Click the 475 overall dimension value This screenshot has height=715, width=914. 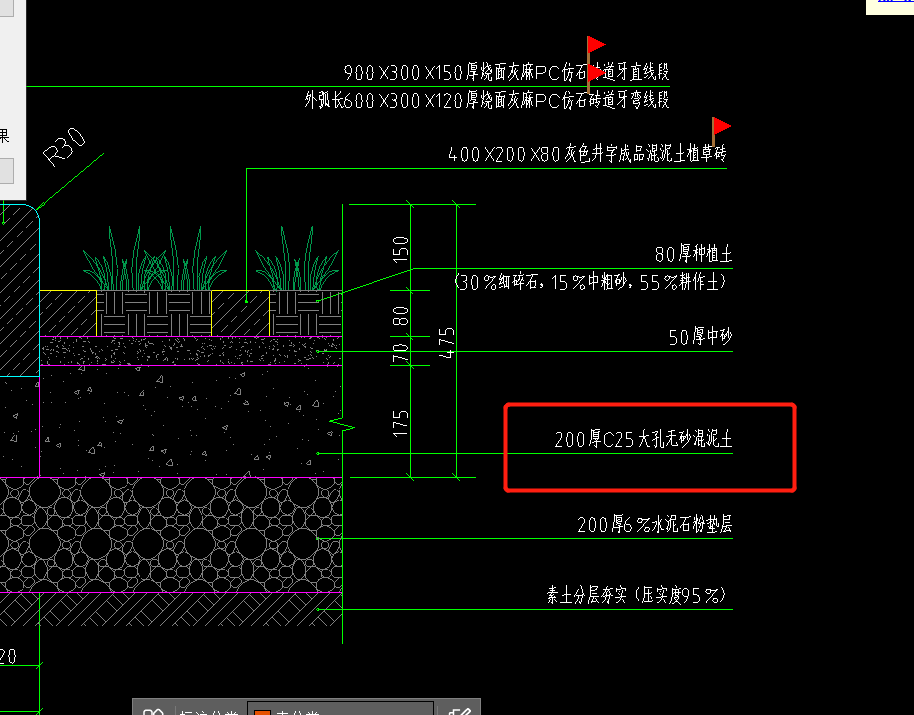447,343
